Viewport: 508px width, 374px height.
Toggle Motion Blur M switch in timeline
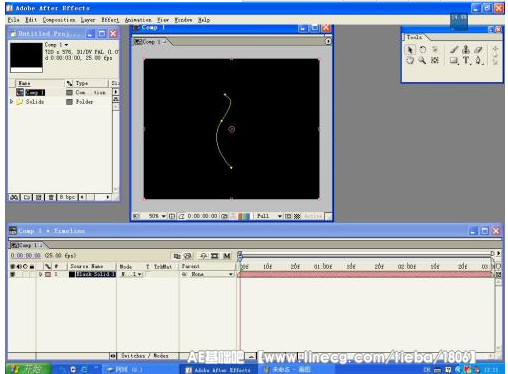[x=227, y=256]
